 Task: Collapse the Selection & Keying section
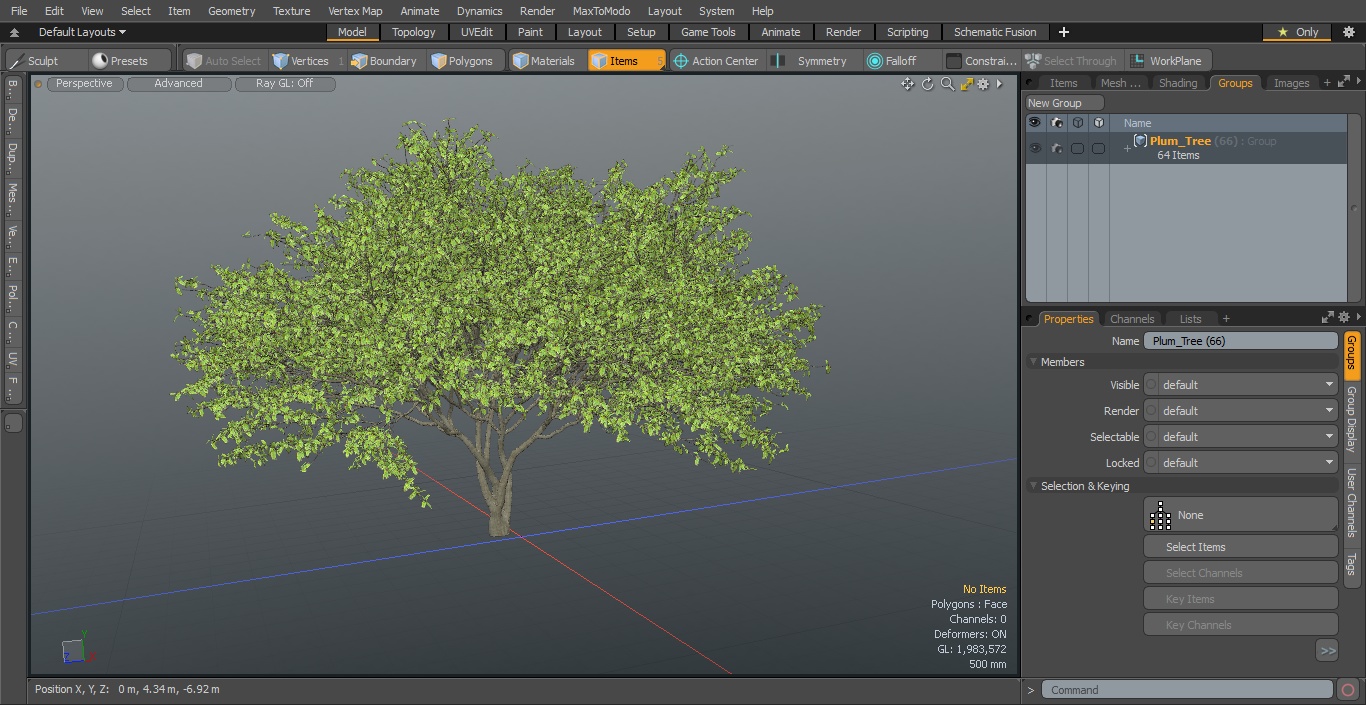click(x=1033, y=486)
